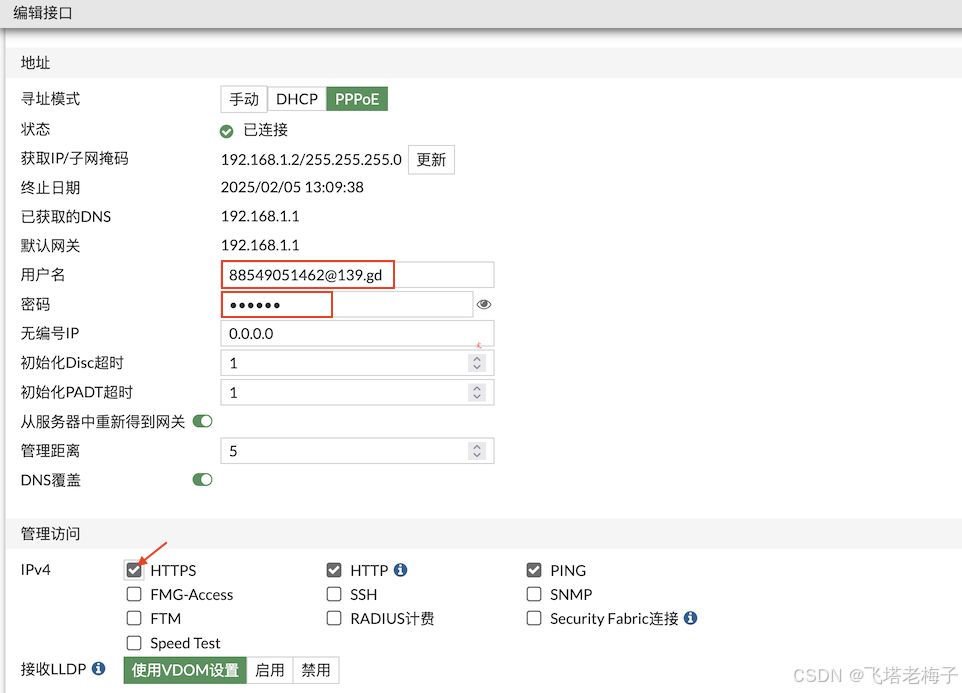
Task: Click the green 已连接 status icon
Action: pos(226,131)
